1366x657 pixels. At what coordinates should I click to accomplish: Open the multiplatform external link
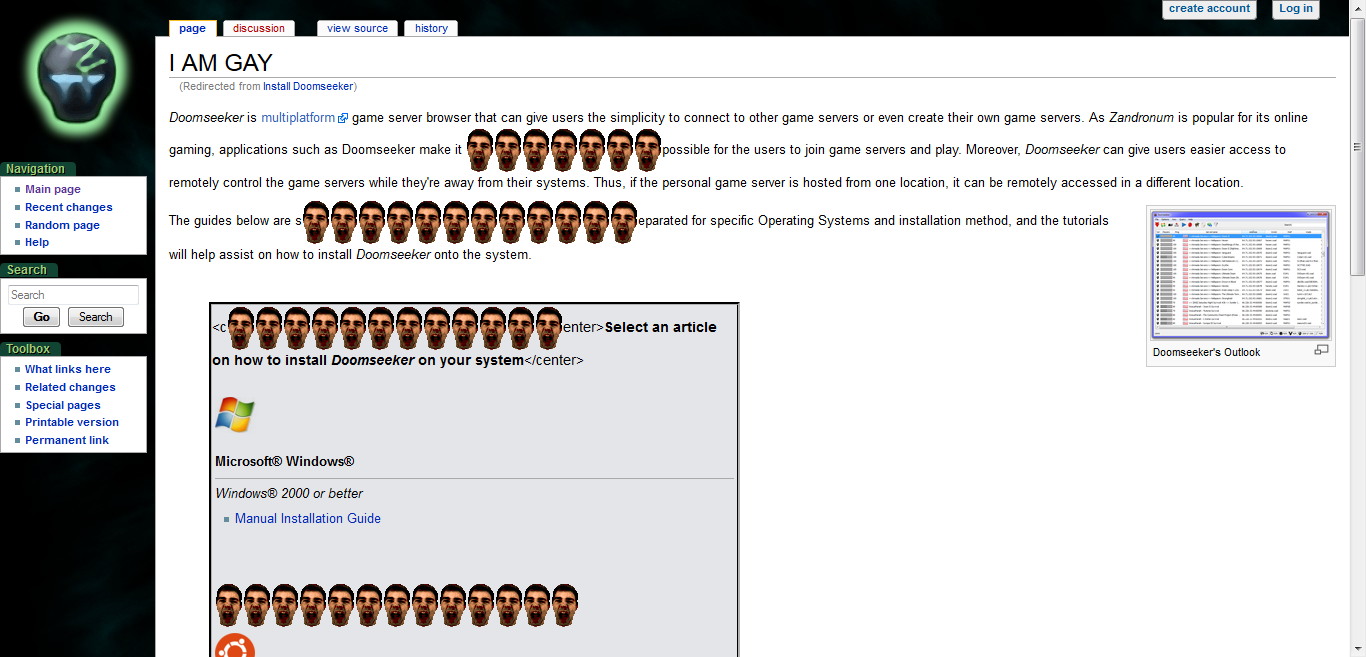[298, 118]
